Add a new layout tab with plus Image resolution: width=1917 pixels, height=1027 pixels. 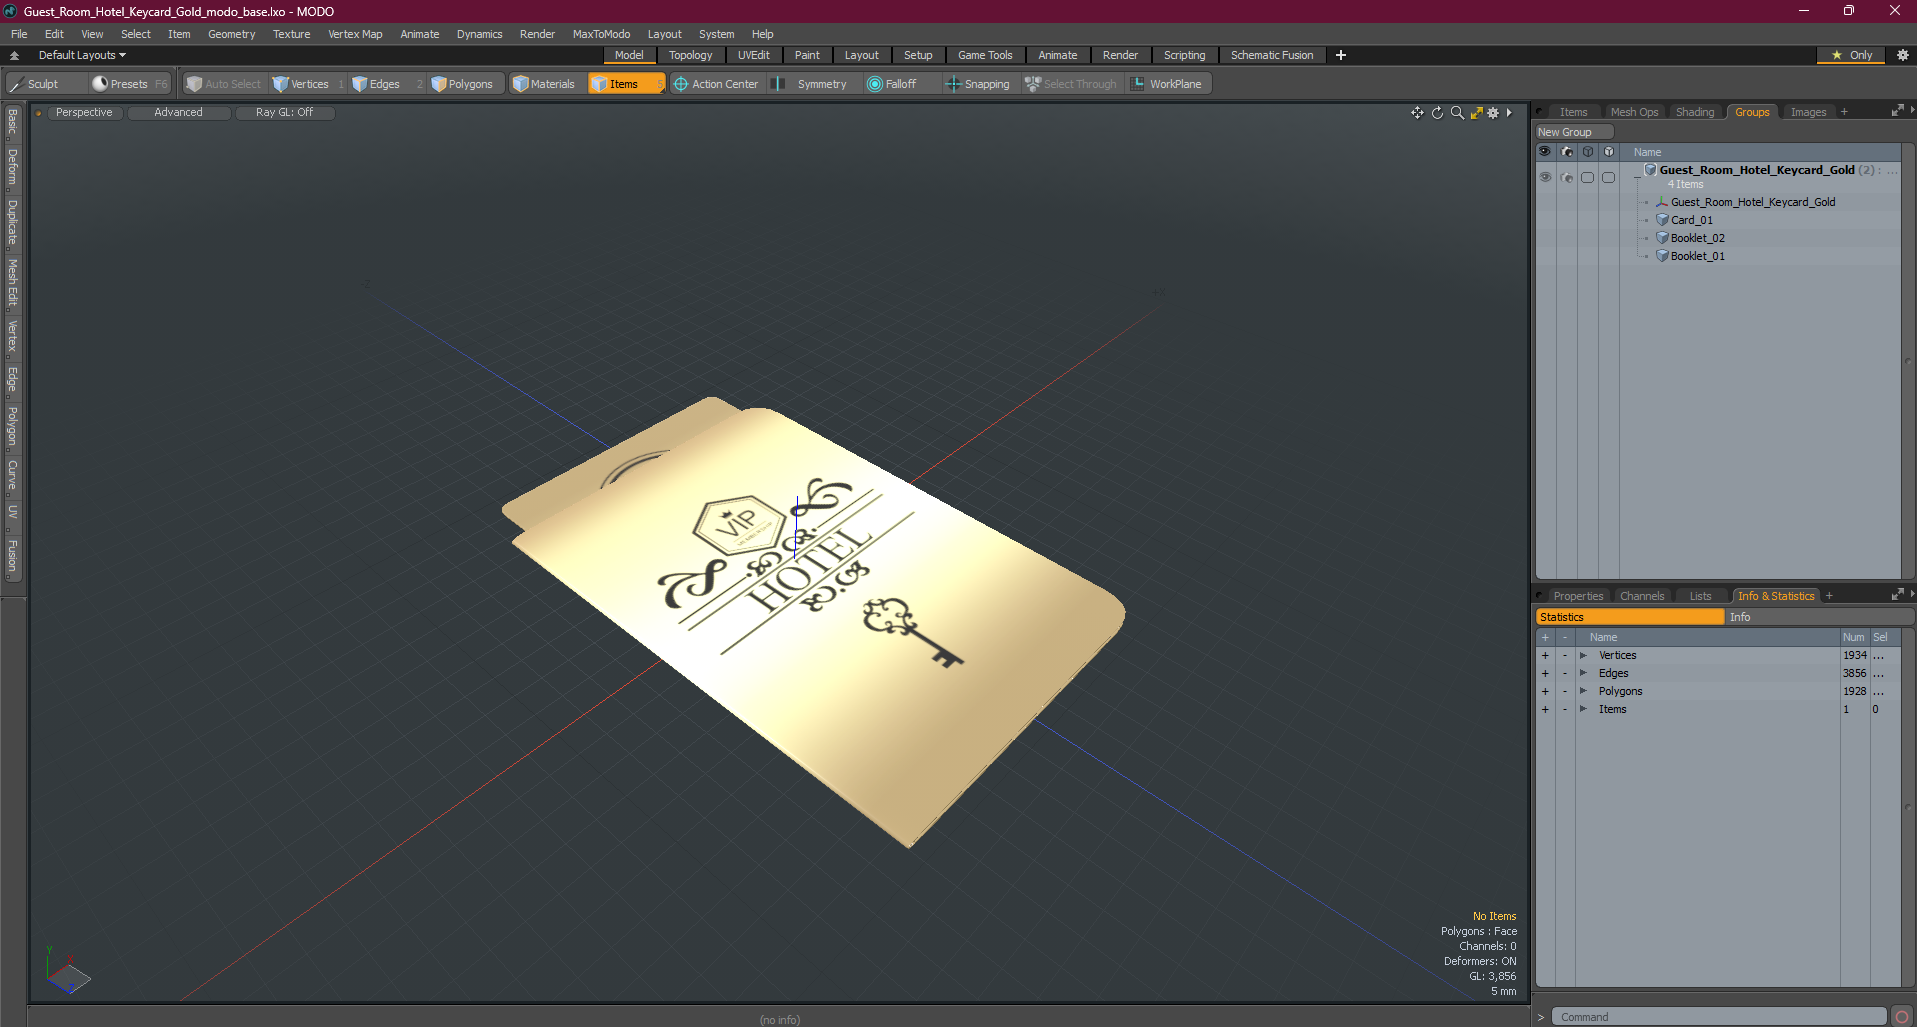pyautogui.click(x=1340, y=55)
